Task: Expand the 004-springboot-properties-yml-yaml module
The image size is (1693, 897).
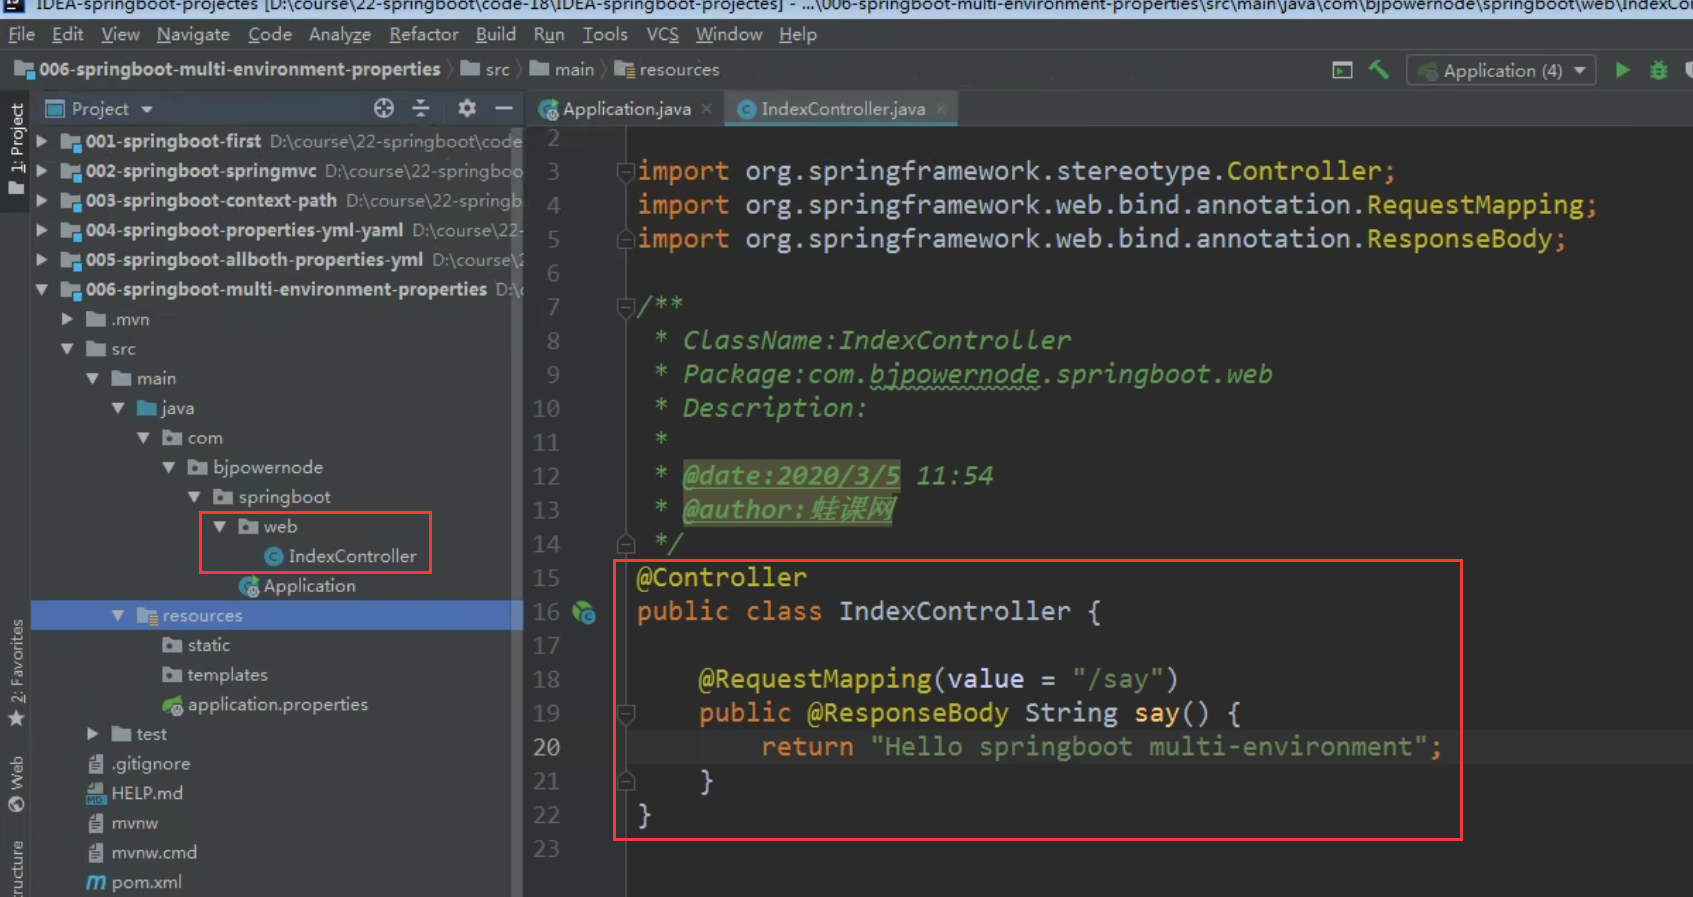Action: [42, 230]
